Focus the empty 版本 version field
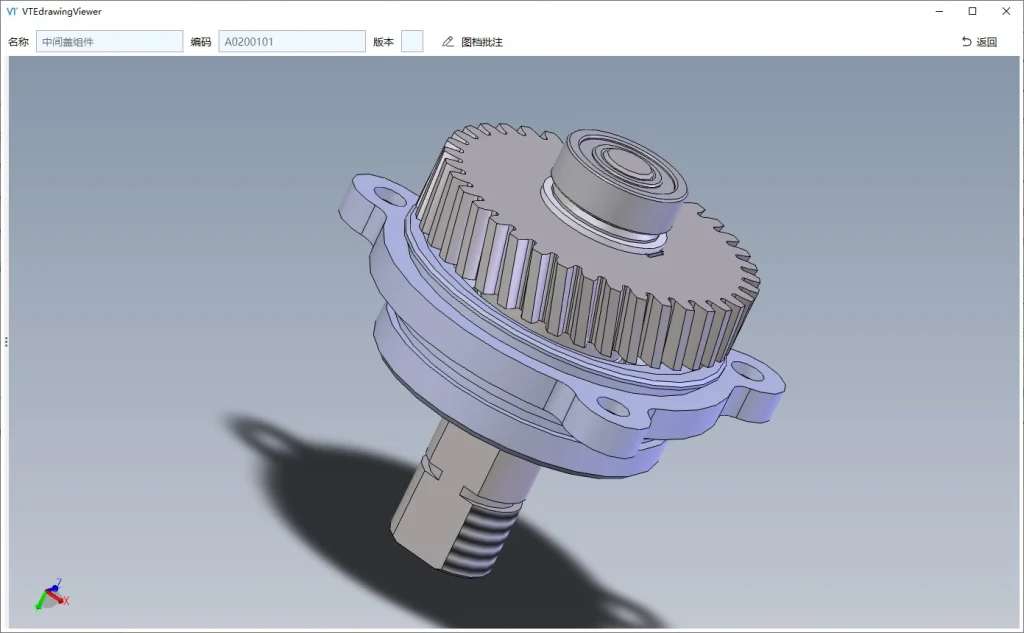 (412, 41)
